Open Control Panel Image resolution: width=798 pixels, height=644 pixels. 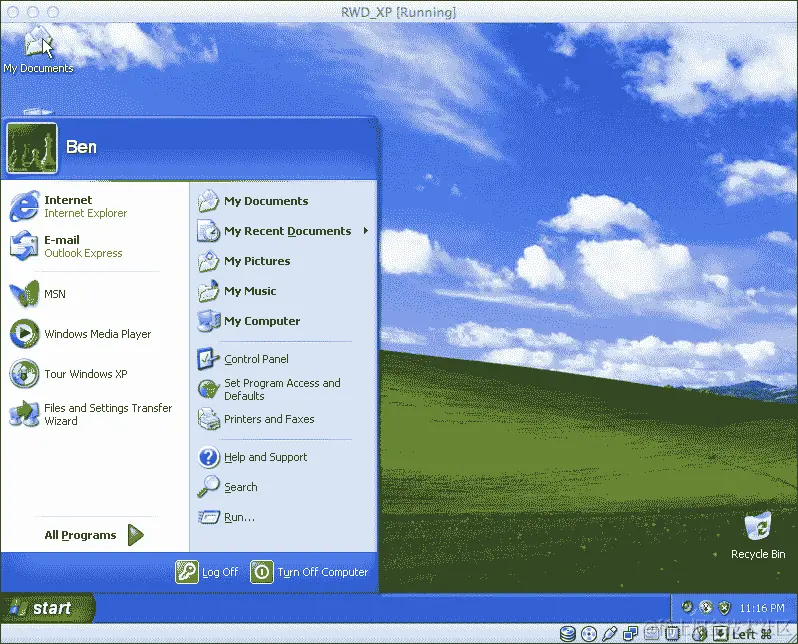click(x=243, y=359)
